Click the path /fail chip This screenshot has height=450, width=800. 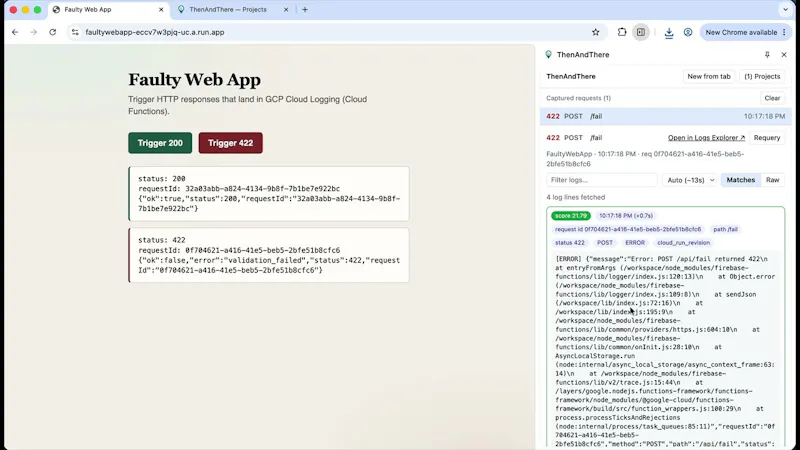pos(725,230)
